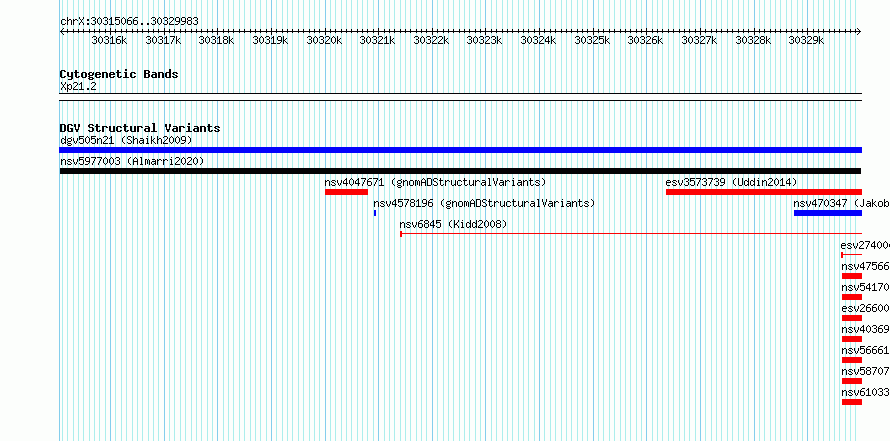The image size is (890, 441).
Task: Click the red bar under nsv58707 label
Action: coord(851,381)
